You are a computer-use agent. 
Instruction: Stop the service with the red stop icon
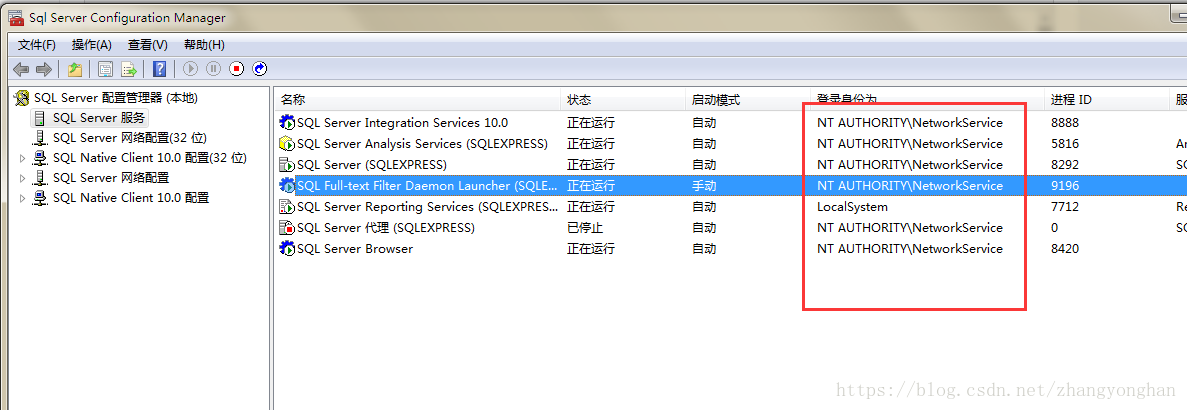pyautogui.click(x=237, y=70)
